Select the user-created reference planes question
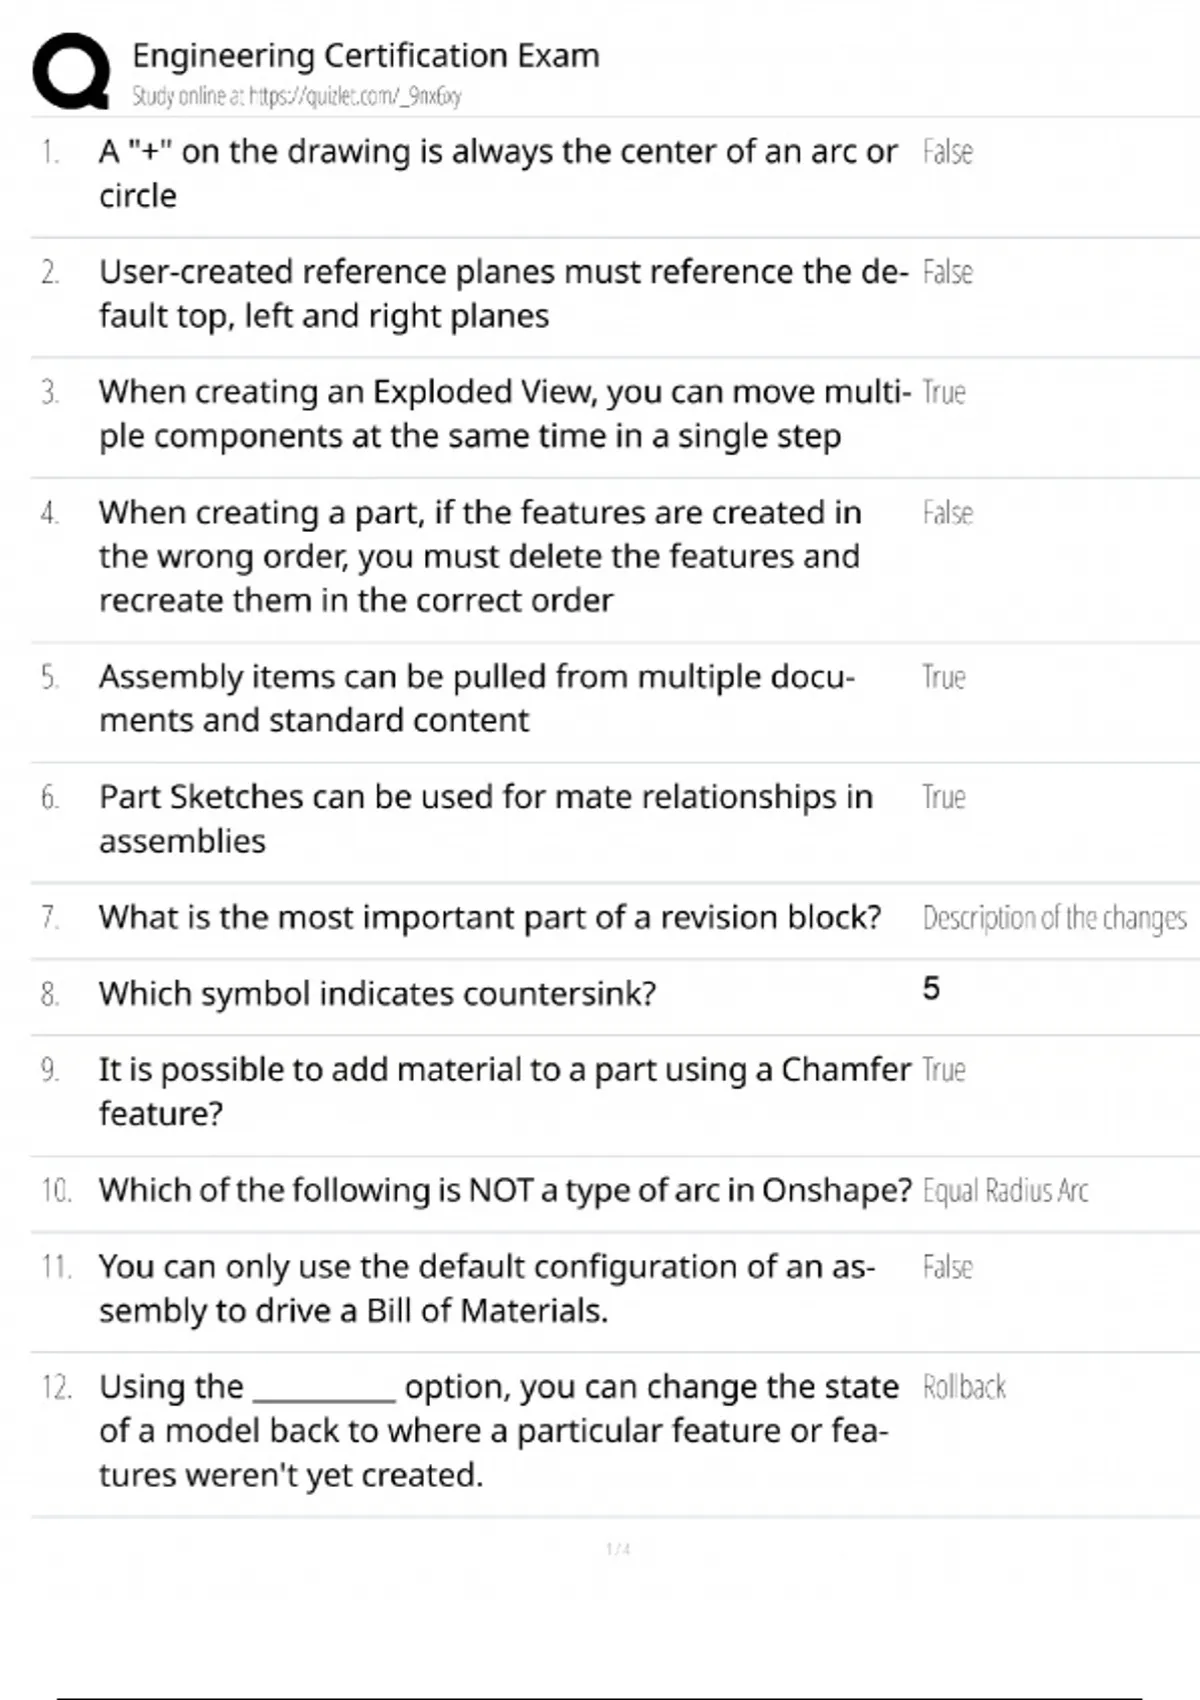This screenshot has height=1700, width=1200. coord(503,293)
